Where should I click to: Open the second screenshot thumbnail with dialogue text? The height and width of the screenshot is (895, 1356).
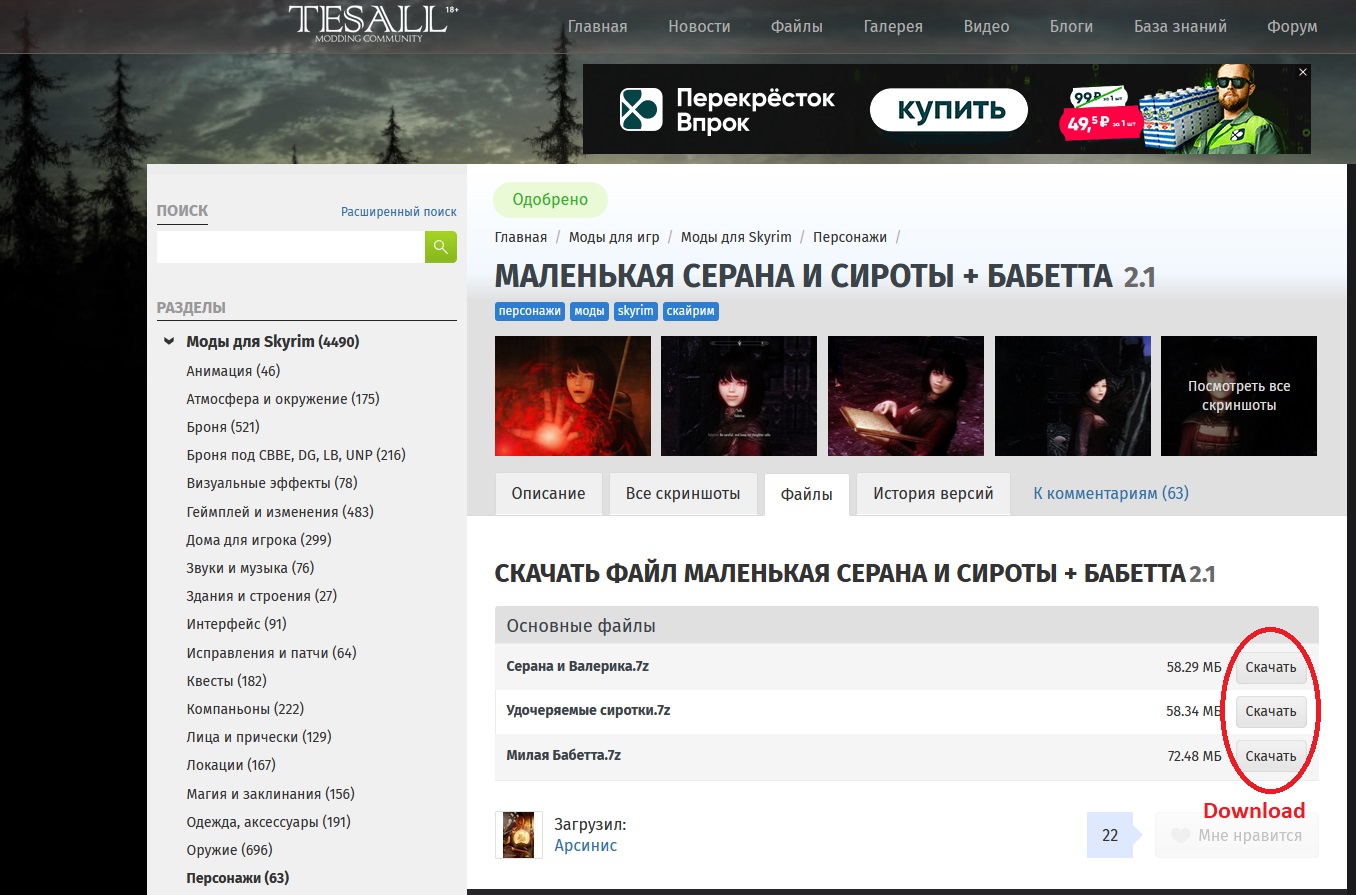click(x=739, y=396)
